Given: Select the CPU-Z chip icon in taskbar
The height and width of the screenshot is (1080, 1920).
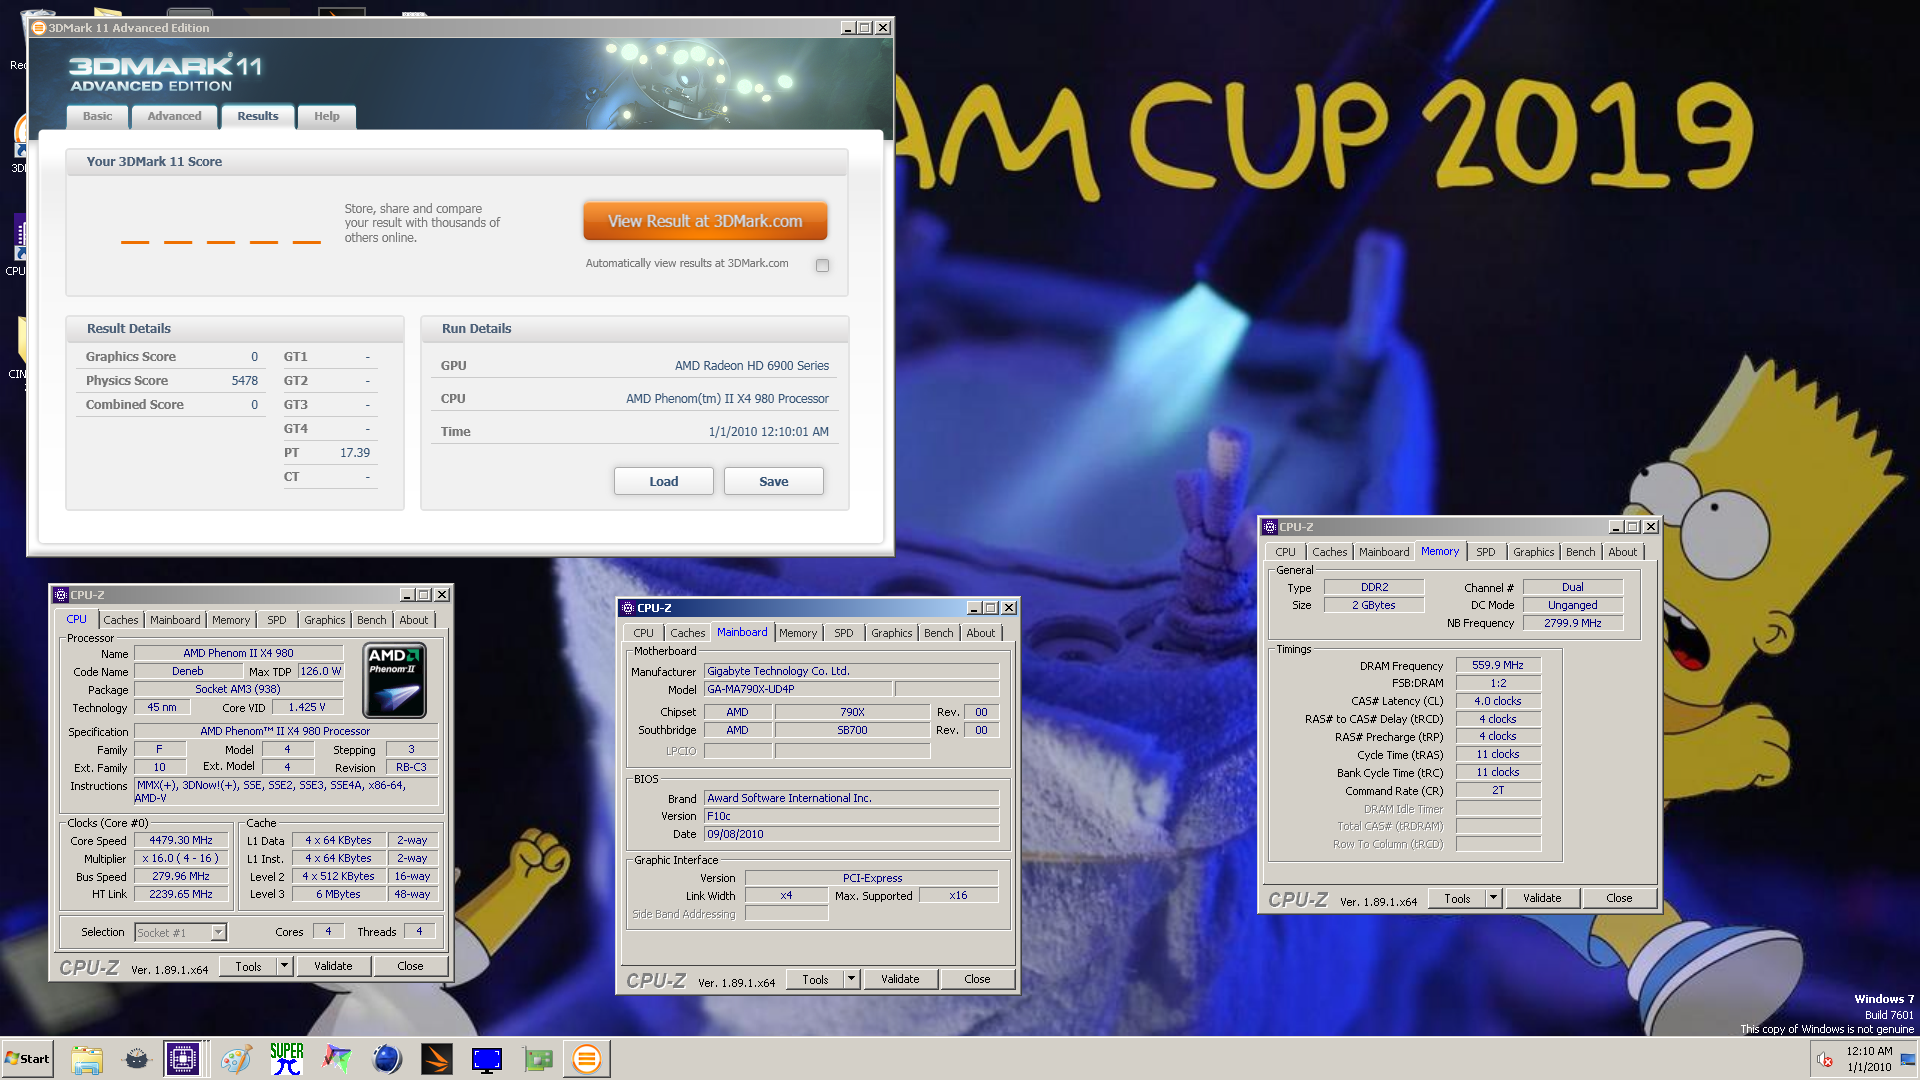Looking at the screenshot, I should tap(184, 1059).
